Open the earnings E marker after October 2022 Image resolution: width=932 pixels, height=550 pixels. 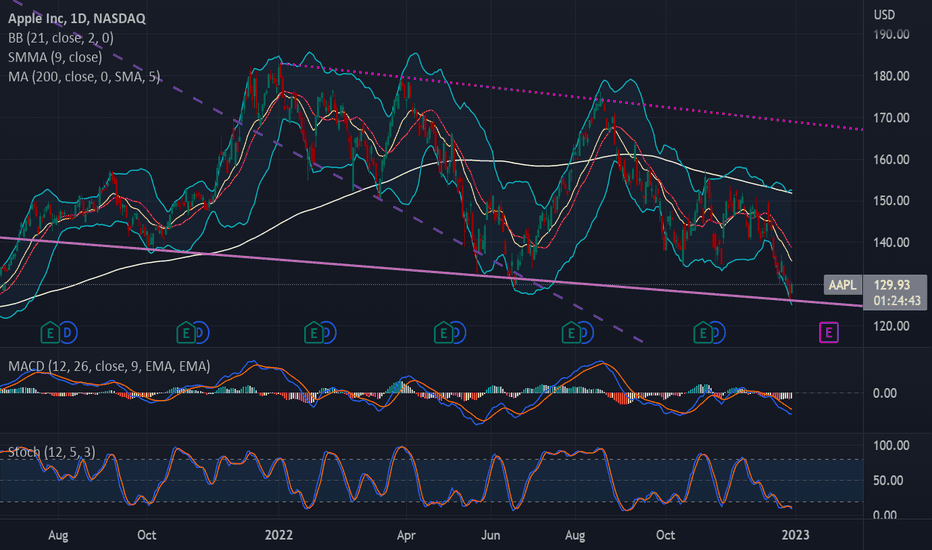(703, 333)
